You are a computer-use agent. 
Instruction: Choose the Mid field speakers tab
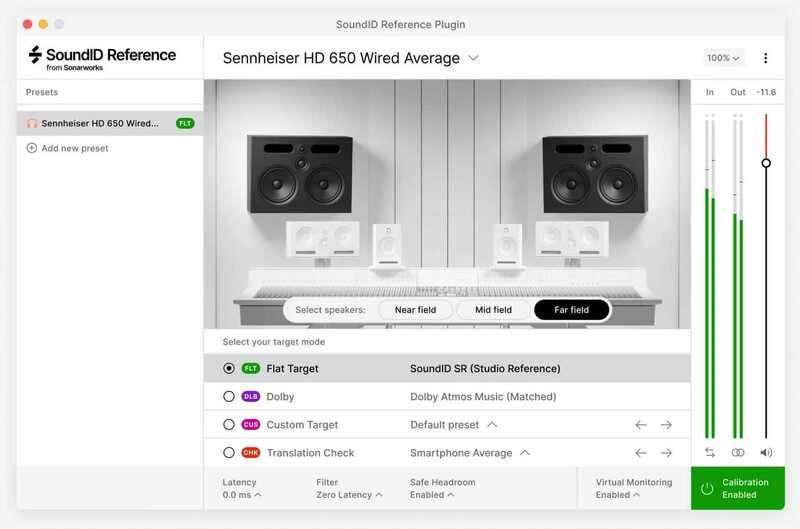click(493, 310)
